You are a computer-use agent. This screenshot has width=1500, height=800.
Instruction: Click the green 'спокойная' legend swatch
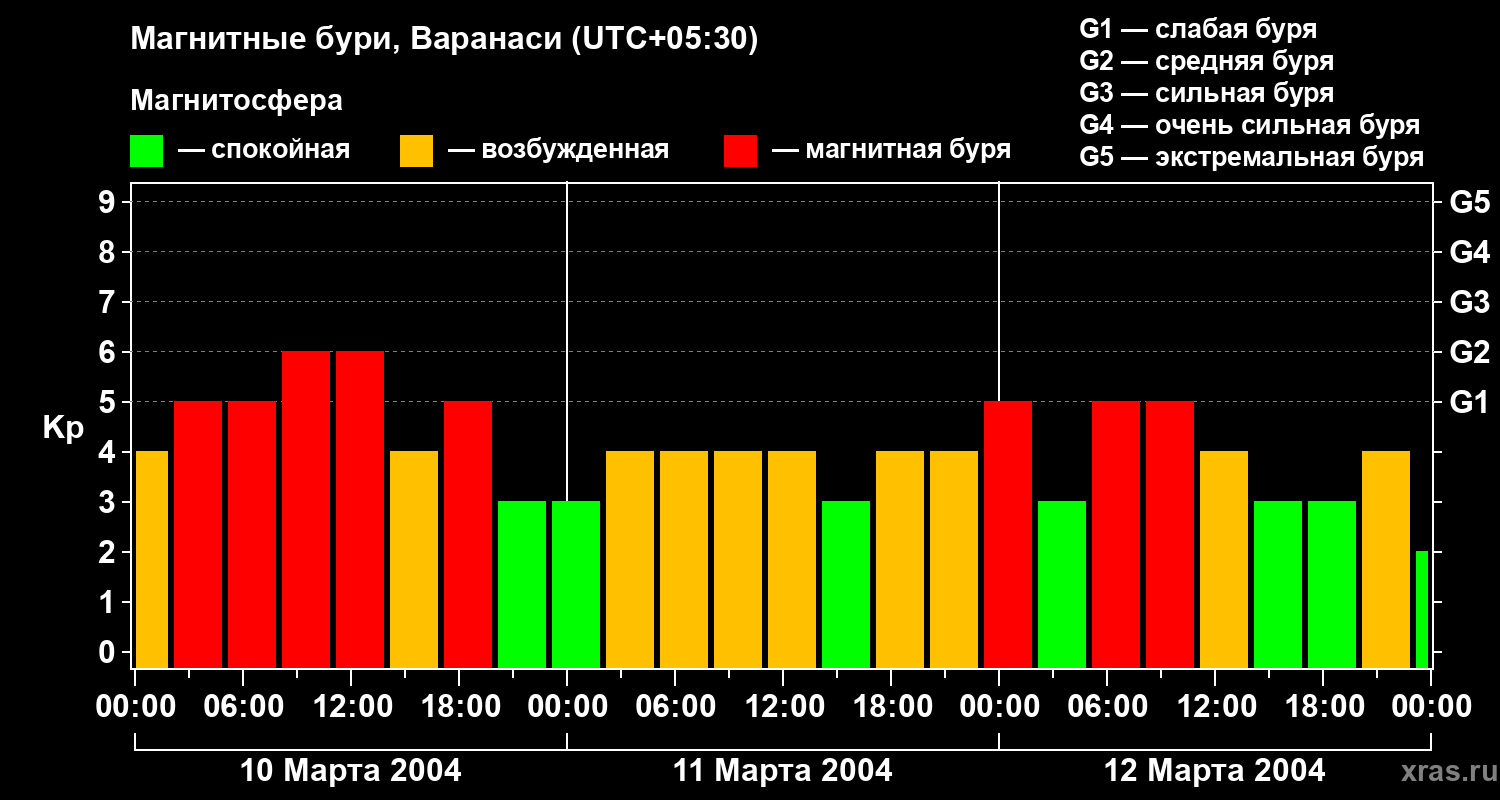146,151
